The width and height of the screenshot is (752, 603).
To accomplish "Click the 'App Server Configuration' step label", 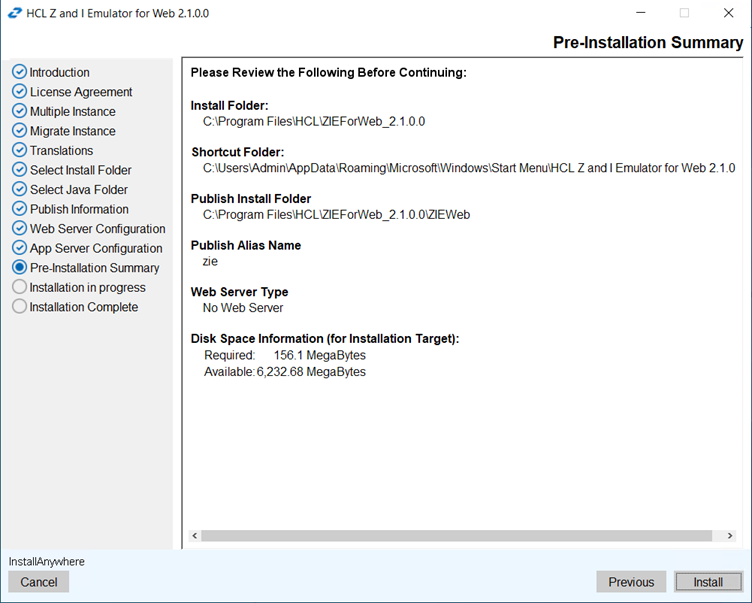I will tap(96, 248).
